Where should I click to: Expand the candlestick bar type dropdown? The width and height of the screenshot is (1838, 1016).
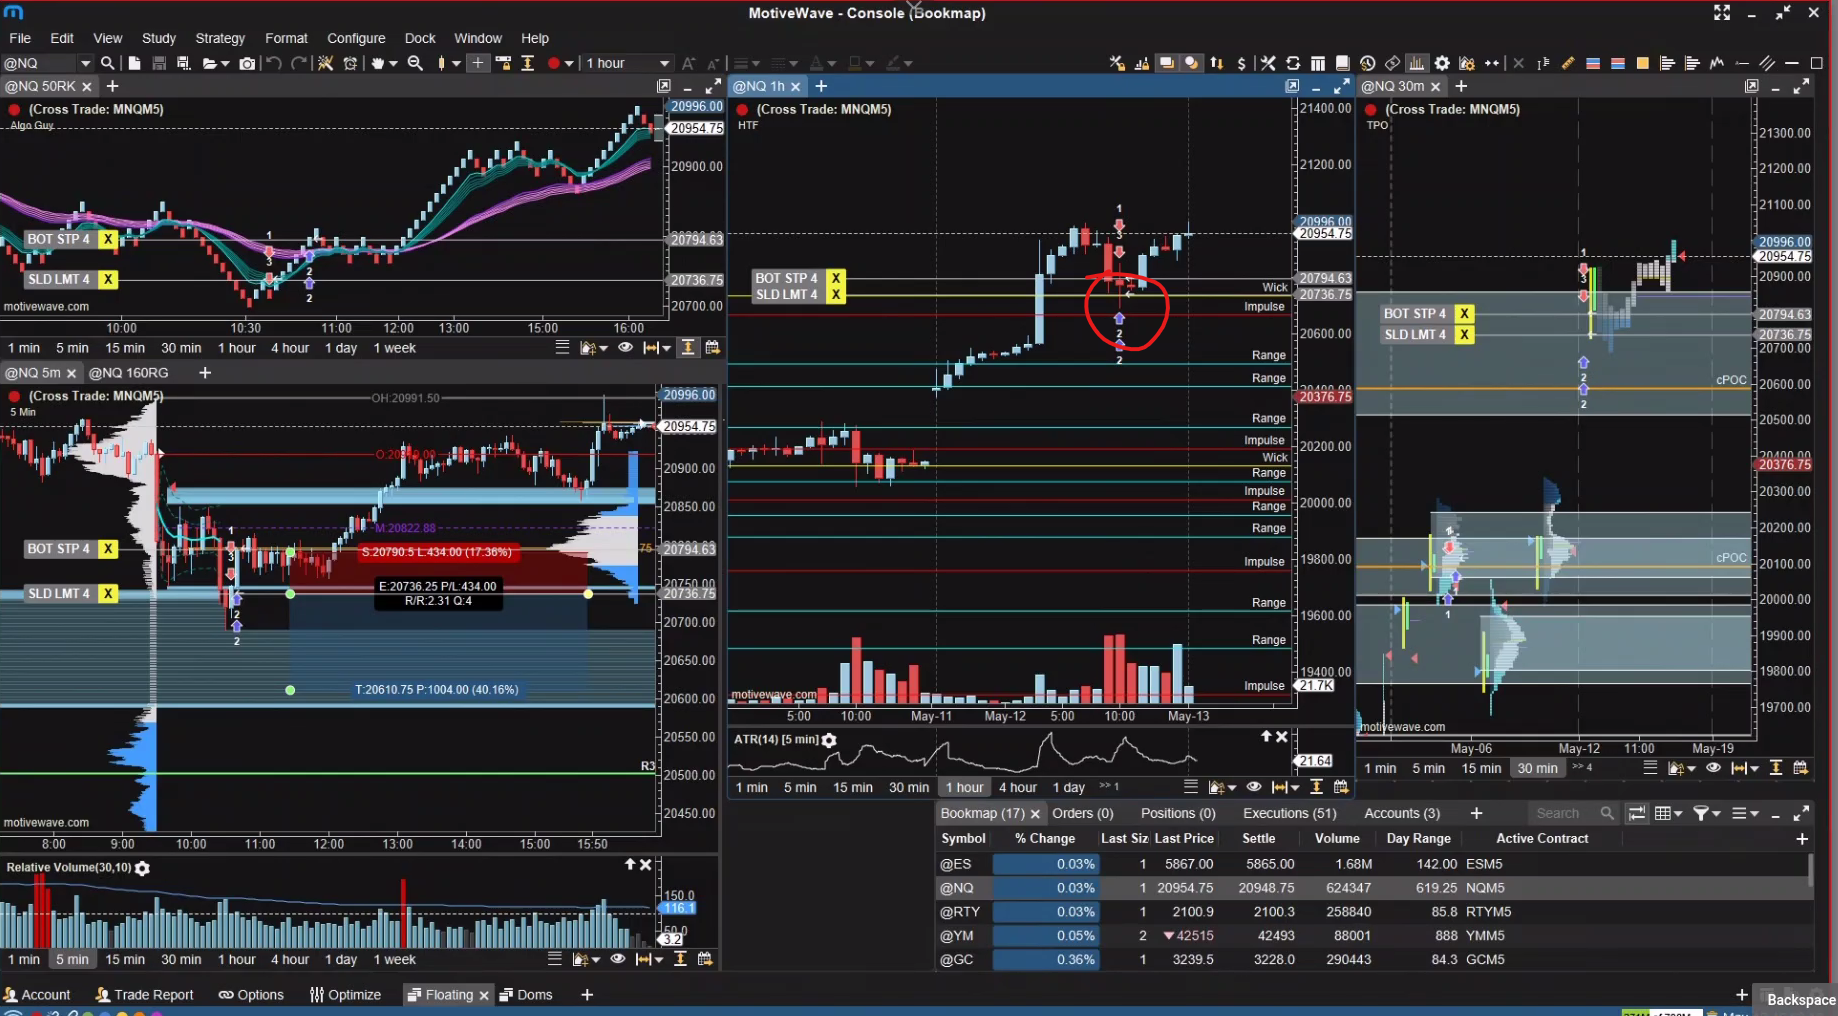456,63
